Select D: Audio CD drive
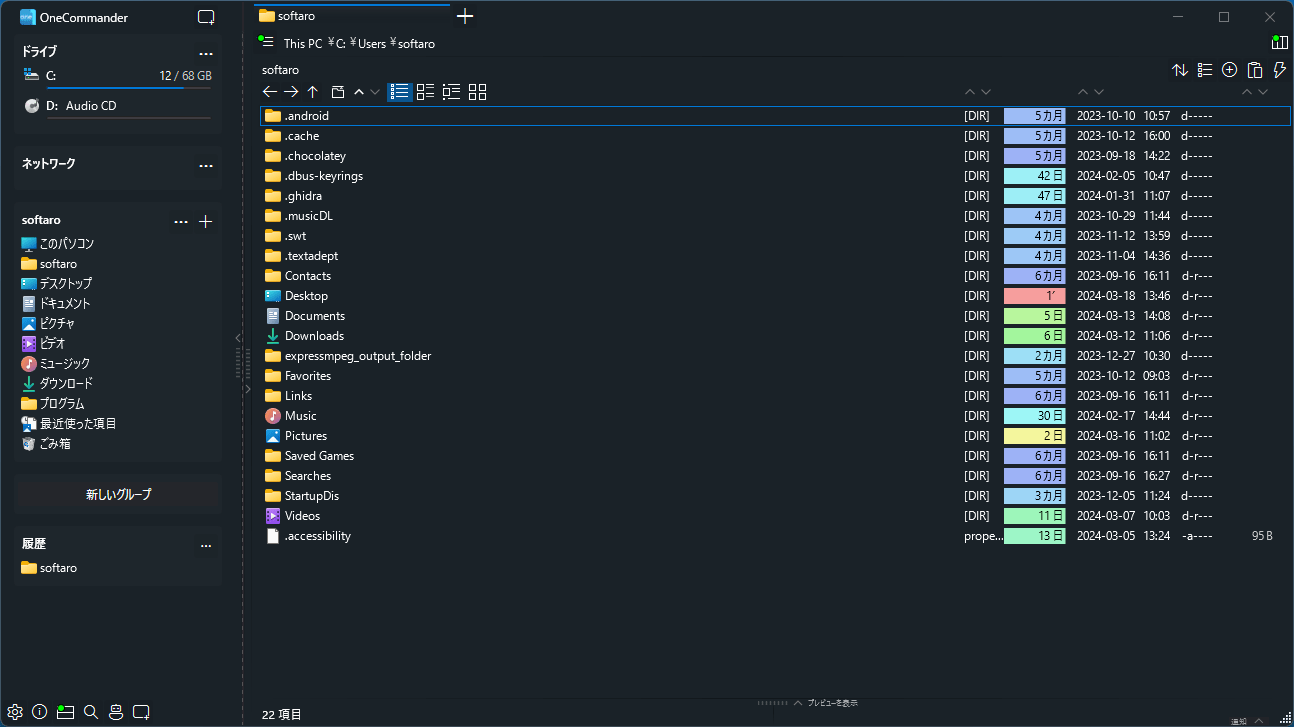The width and height of the screenshot is (1294, 727). [x=117, y=106]
